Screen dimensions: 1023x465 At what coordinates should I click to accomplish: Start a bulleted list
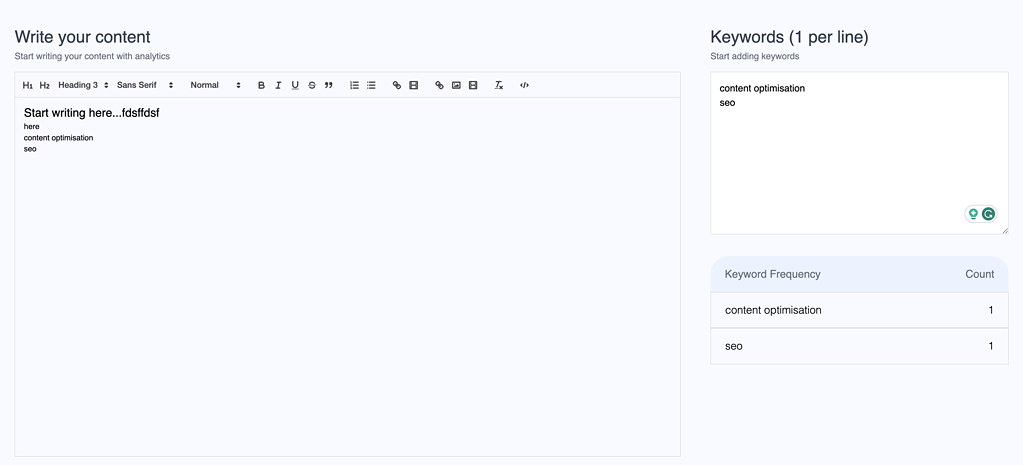pos(371,85)
